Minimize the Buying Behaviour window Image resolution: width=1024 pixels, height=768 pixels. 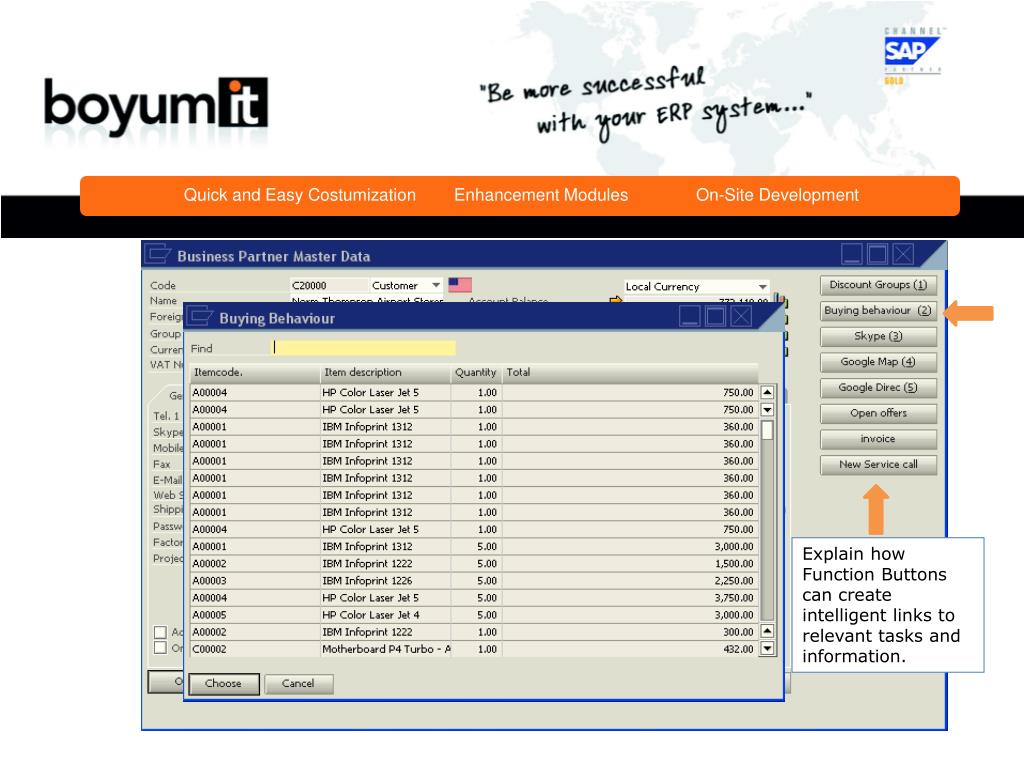[x=690, y=317]
